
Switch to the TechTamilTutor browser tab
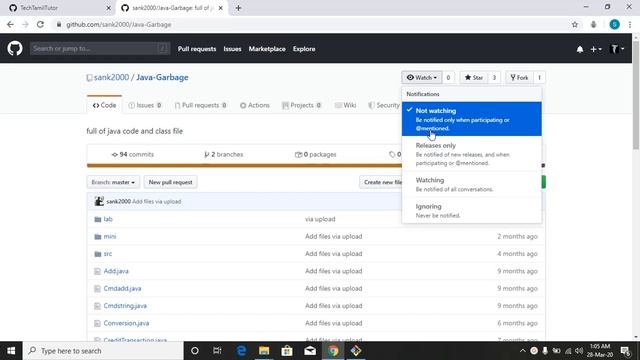tap(59, 8)
